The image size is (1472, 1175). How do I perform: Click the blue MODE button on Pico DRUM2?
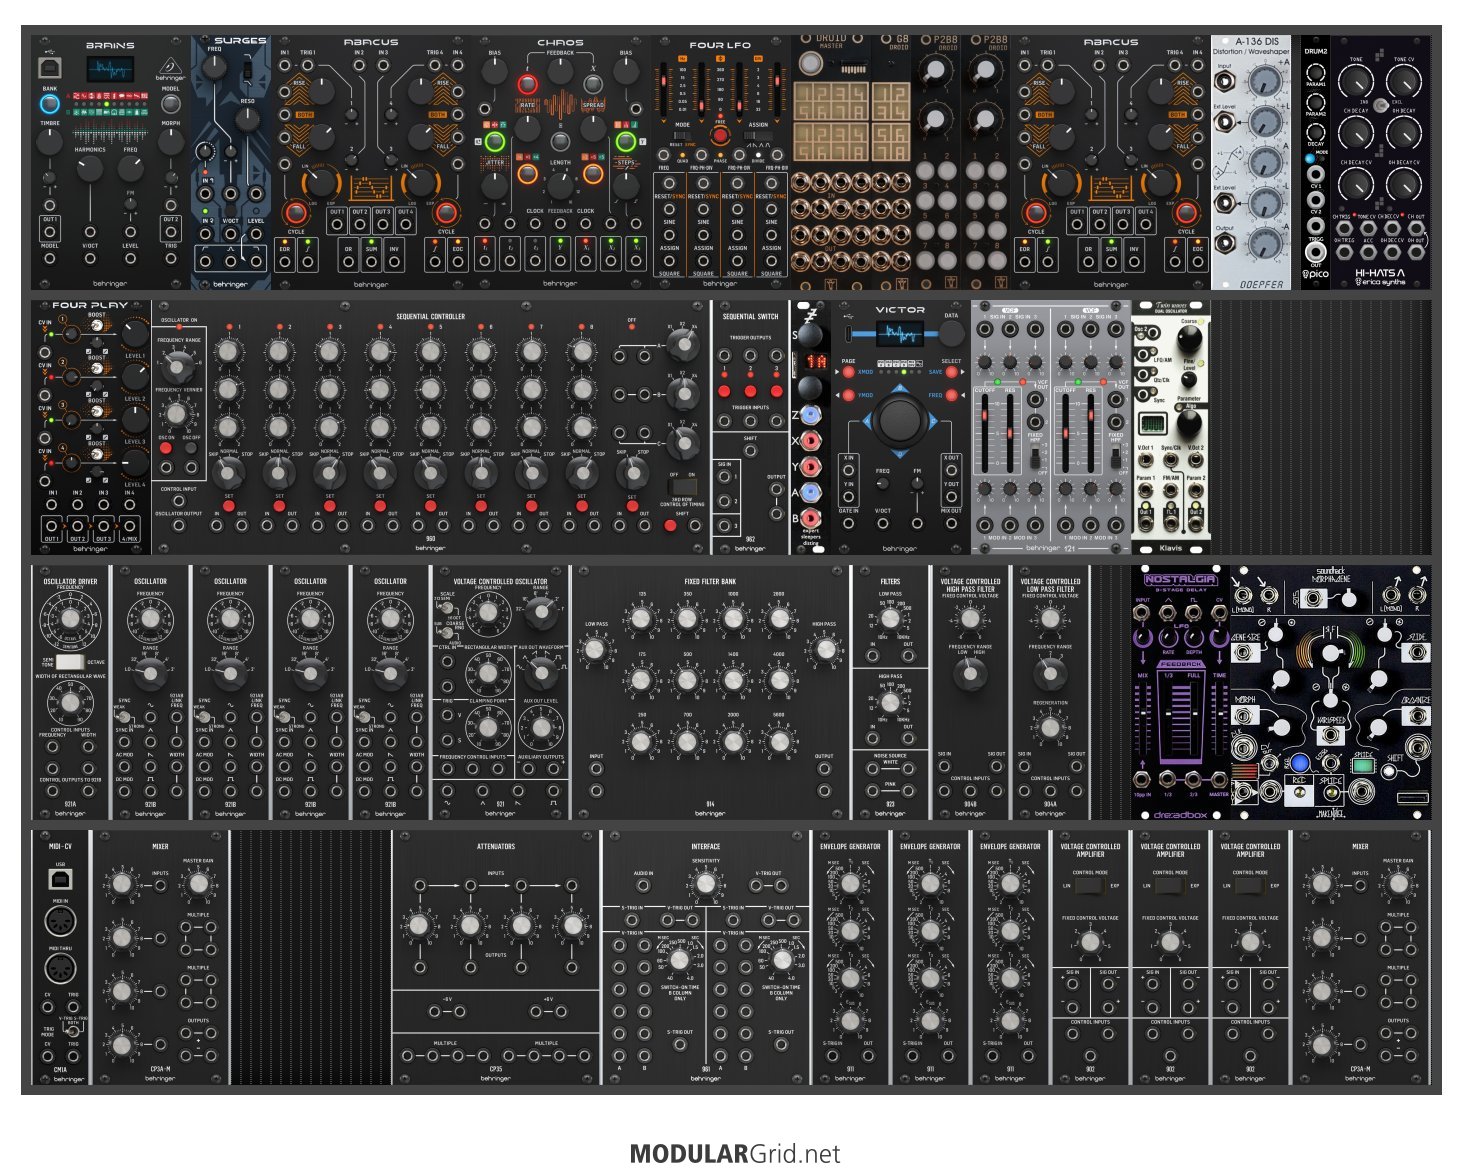(x=1309, y=159)
